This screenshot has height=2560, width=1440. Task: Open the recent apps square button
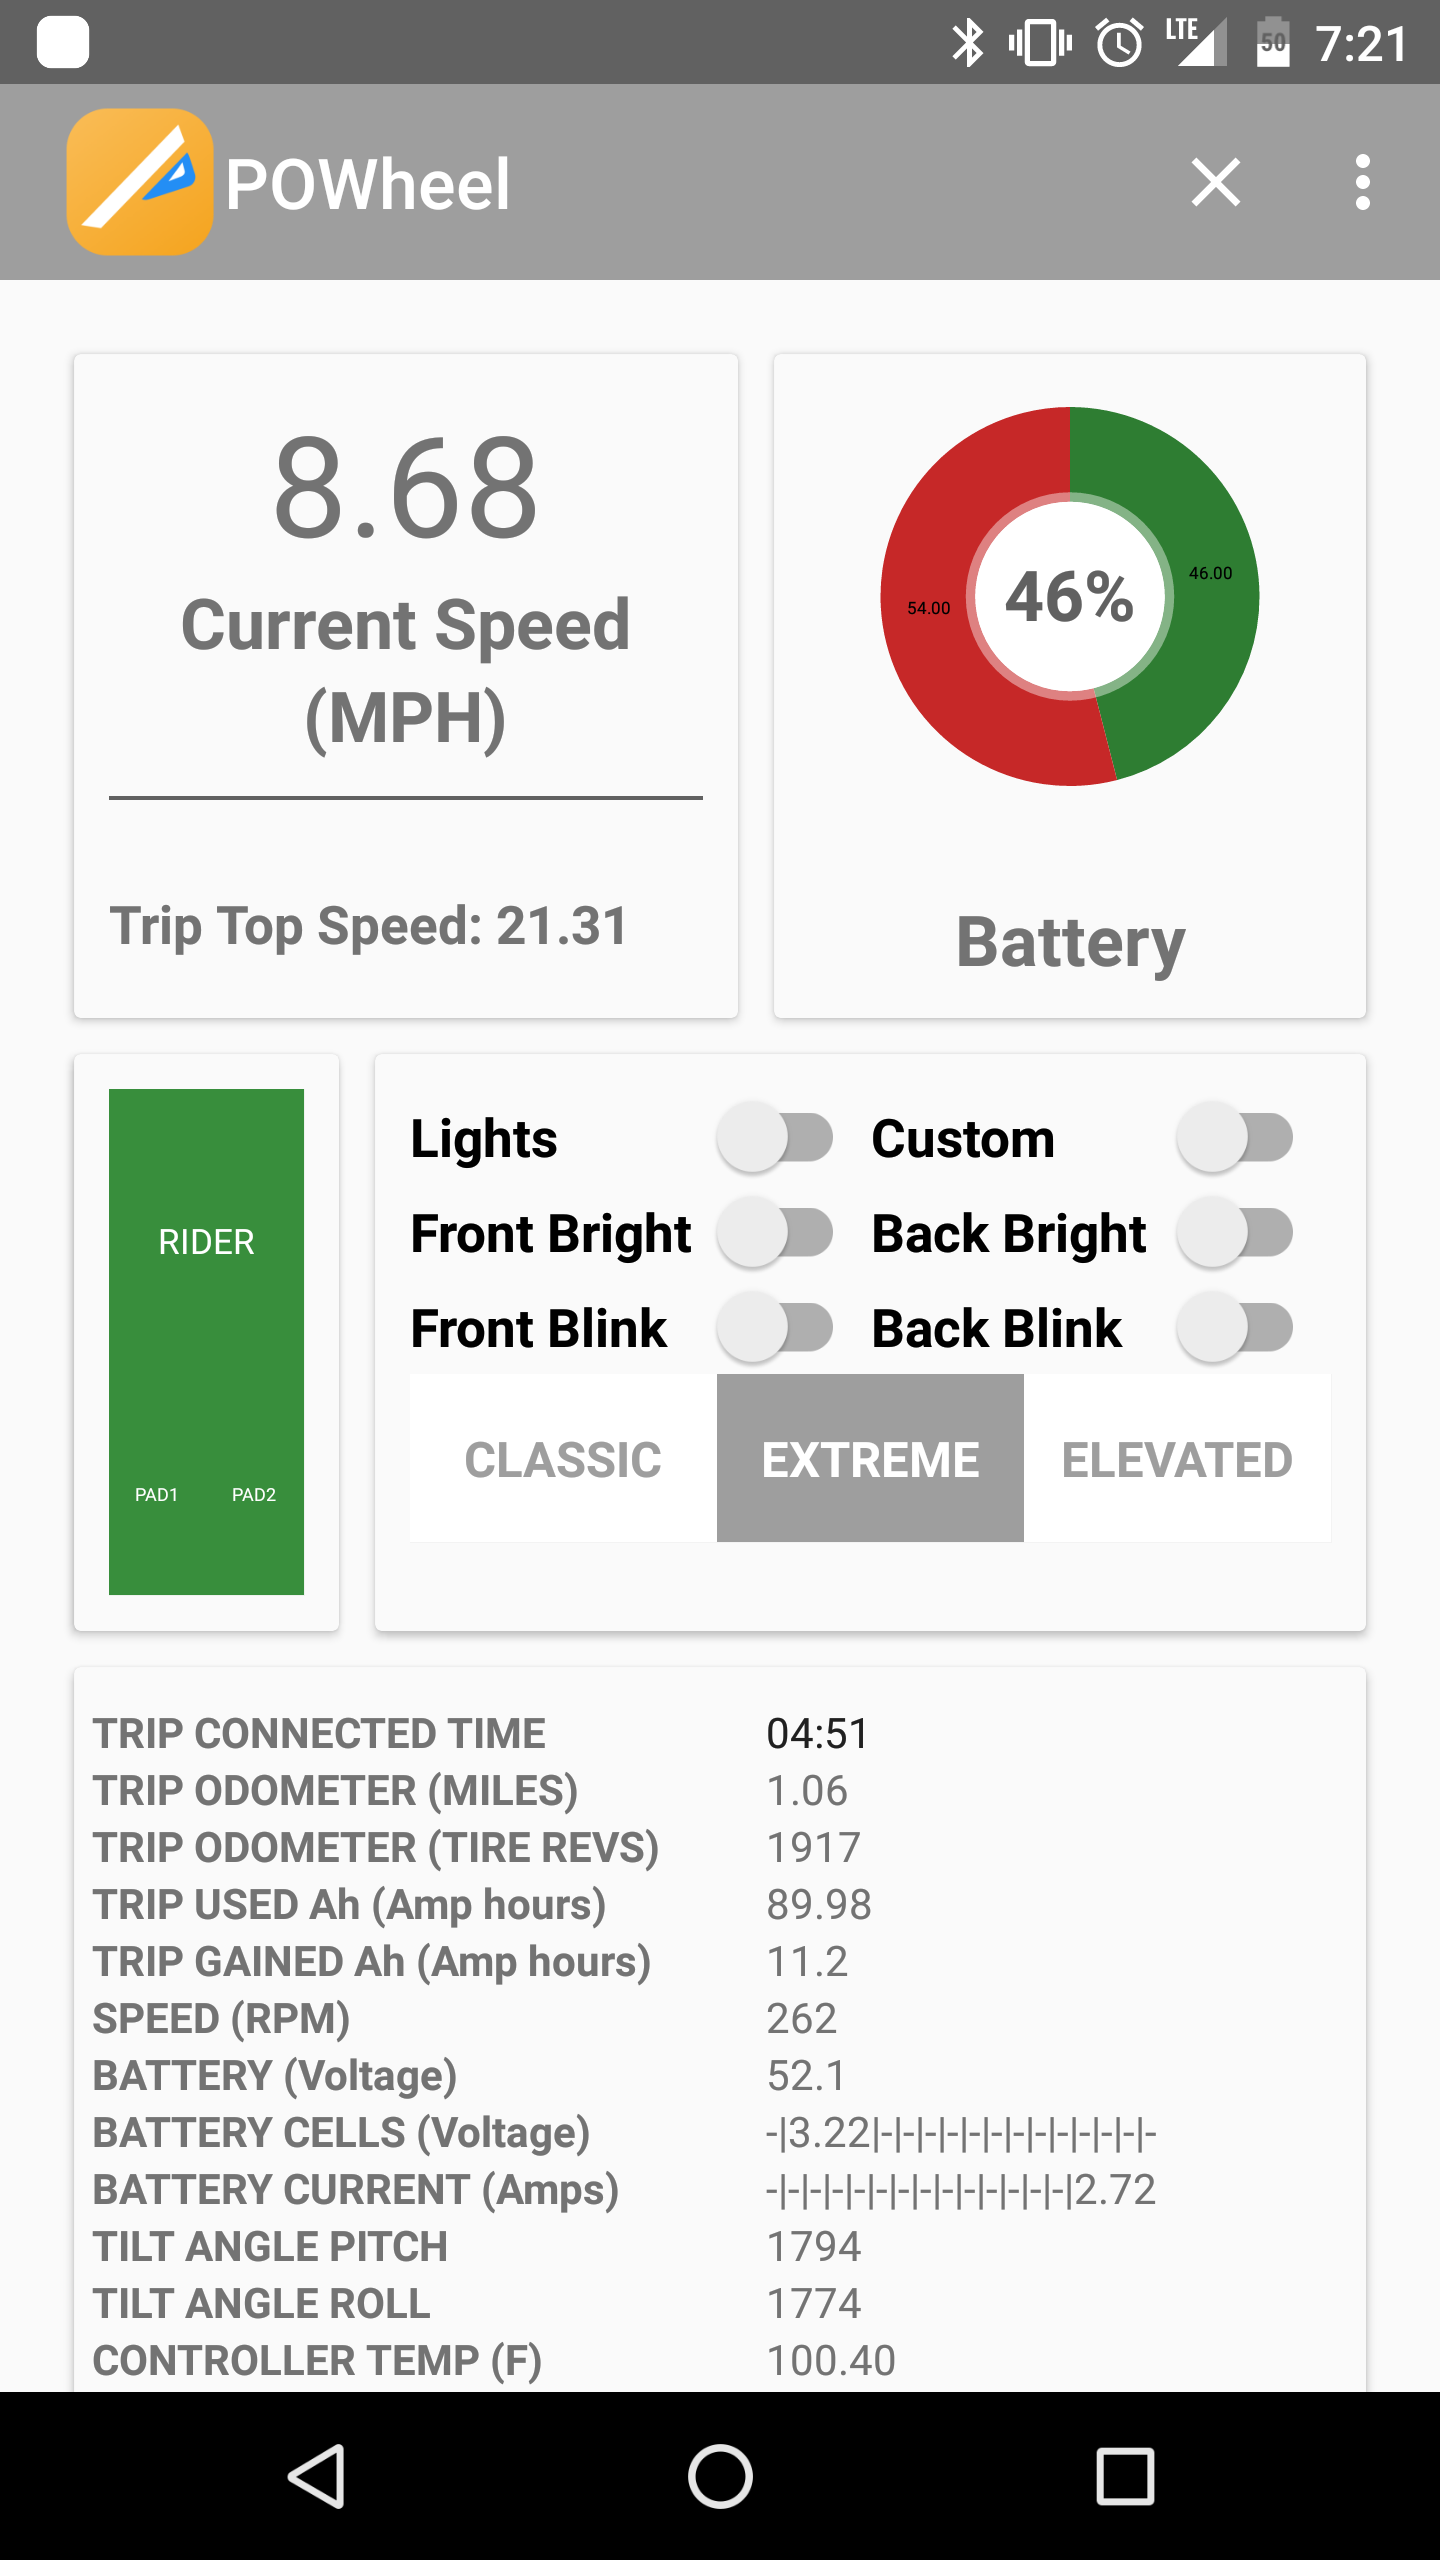1125,2476
